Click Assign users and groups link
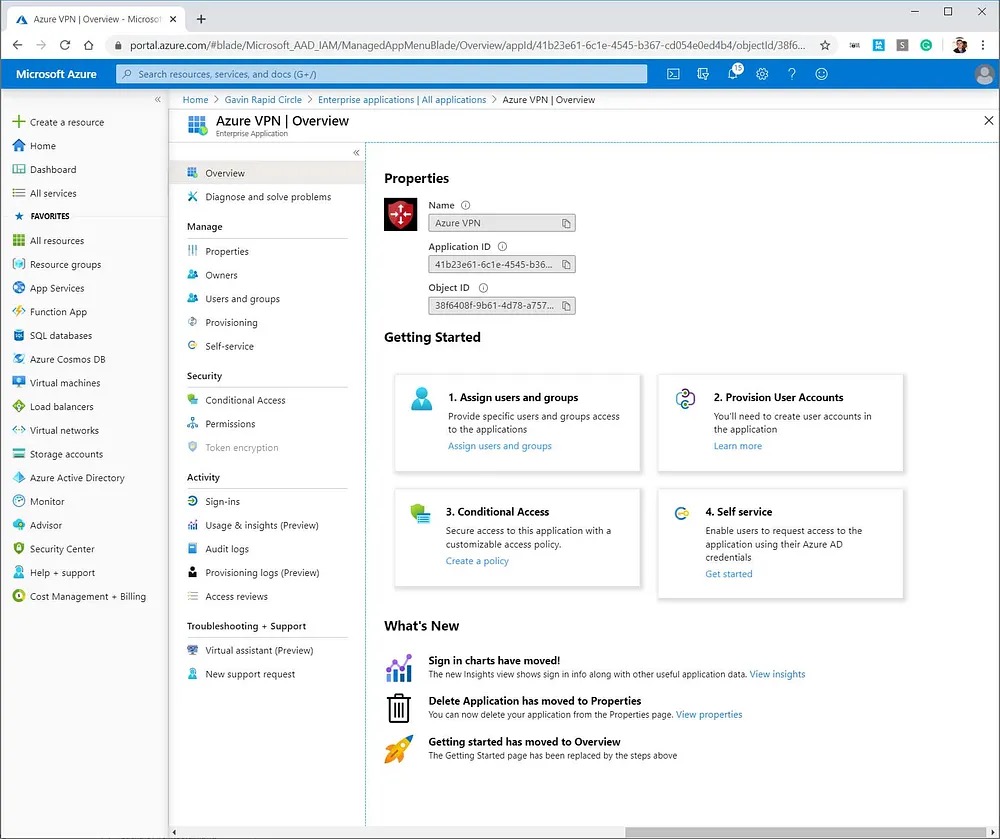Image resolution: width=1000 pixels, height=839 pixels. coord(499,446)
